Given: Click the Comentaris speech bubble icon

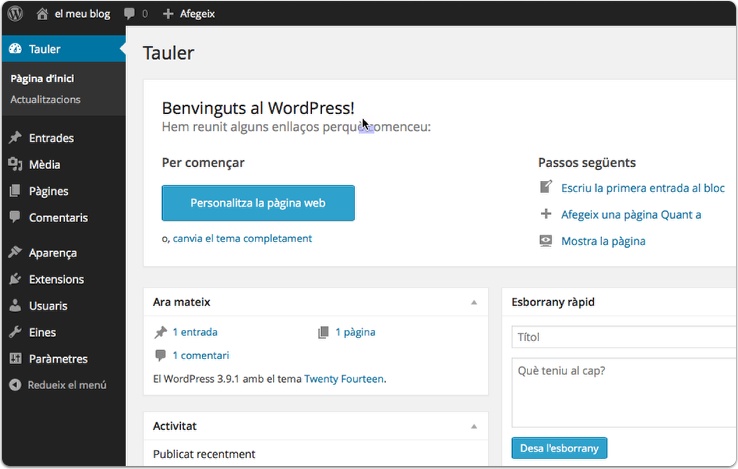Looking at the screenshot, I should (x=15, y=217).
